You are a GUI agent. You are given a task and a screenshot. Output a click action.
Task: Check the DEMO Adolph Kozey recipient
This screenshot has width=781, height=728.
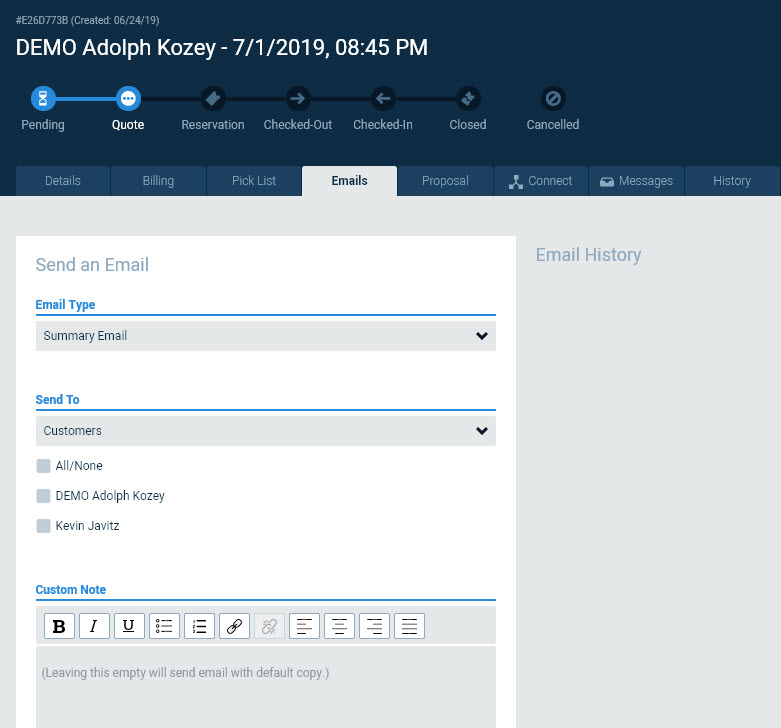(43, 496)
